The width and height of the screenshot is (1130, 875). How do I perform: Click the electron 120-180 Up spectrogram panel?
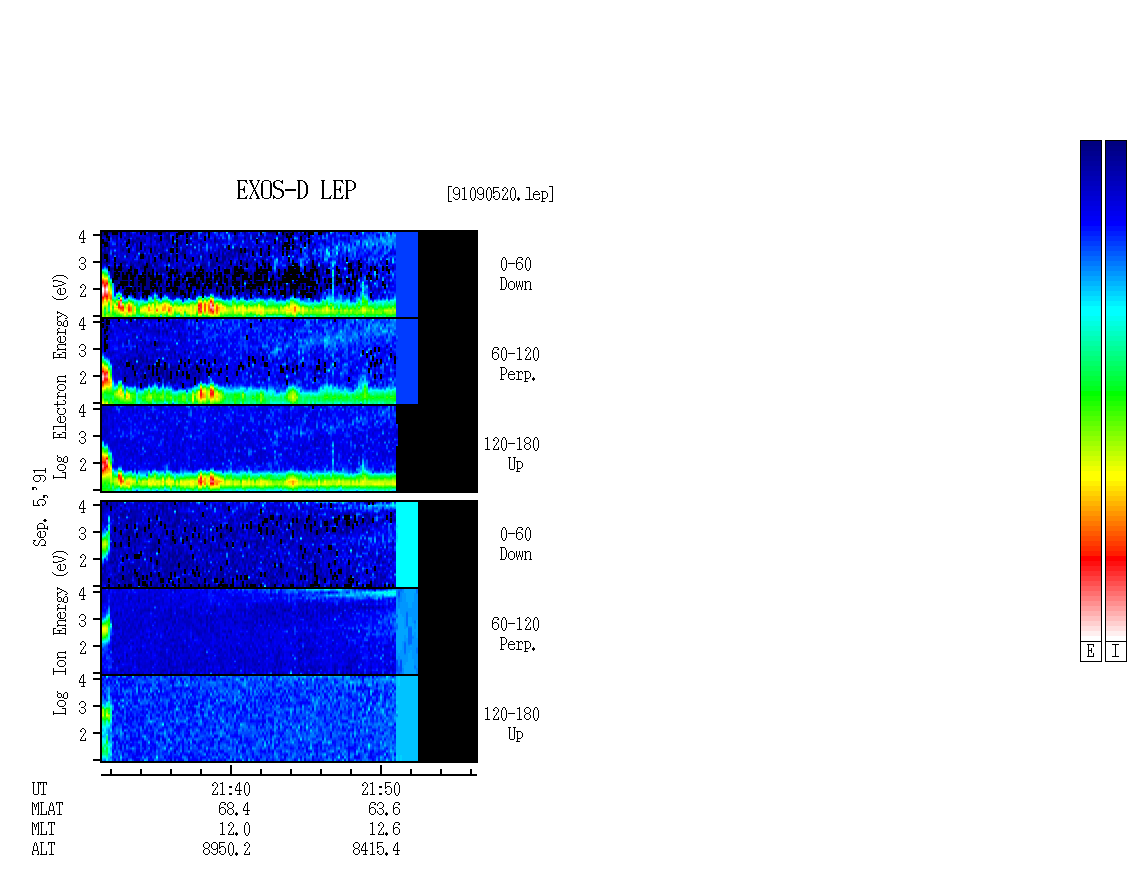(x=289, y=448)
